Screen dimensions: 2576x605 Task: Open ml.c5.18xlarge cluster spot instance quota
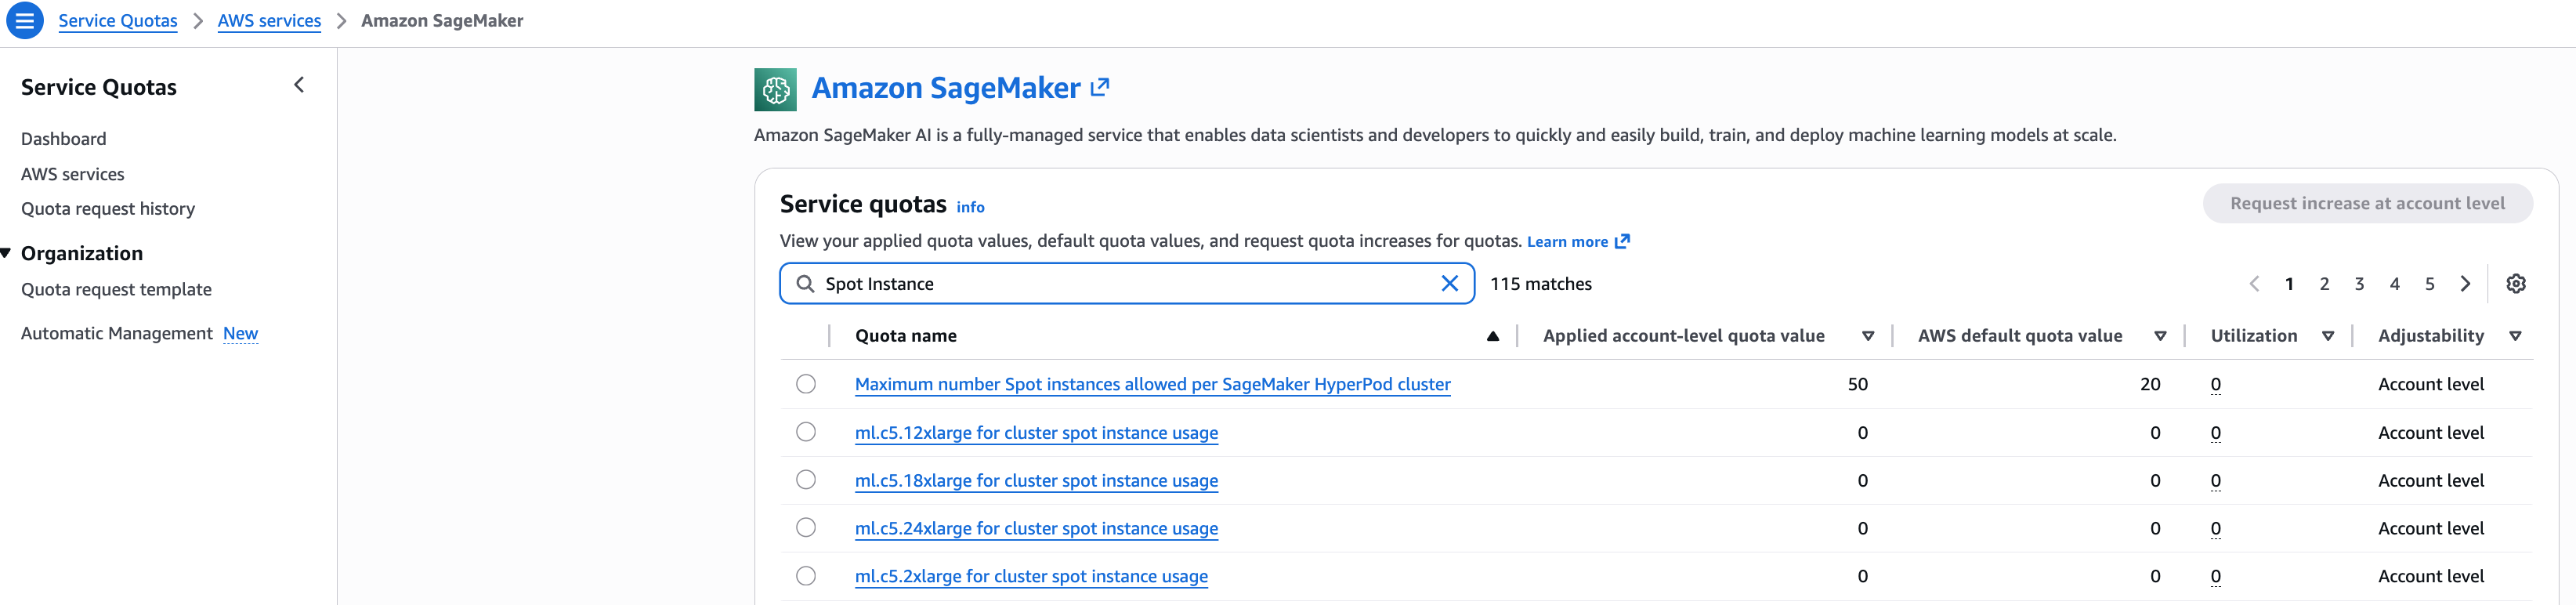pyautogui.click(x=1036, y=481)
